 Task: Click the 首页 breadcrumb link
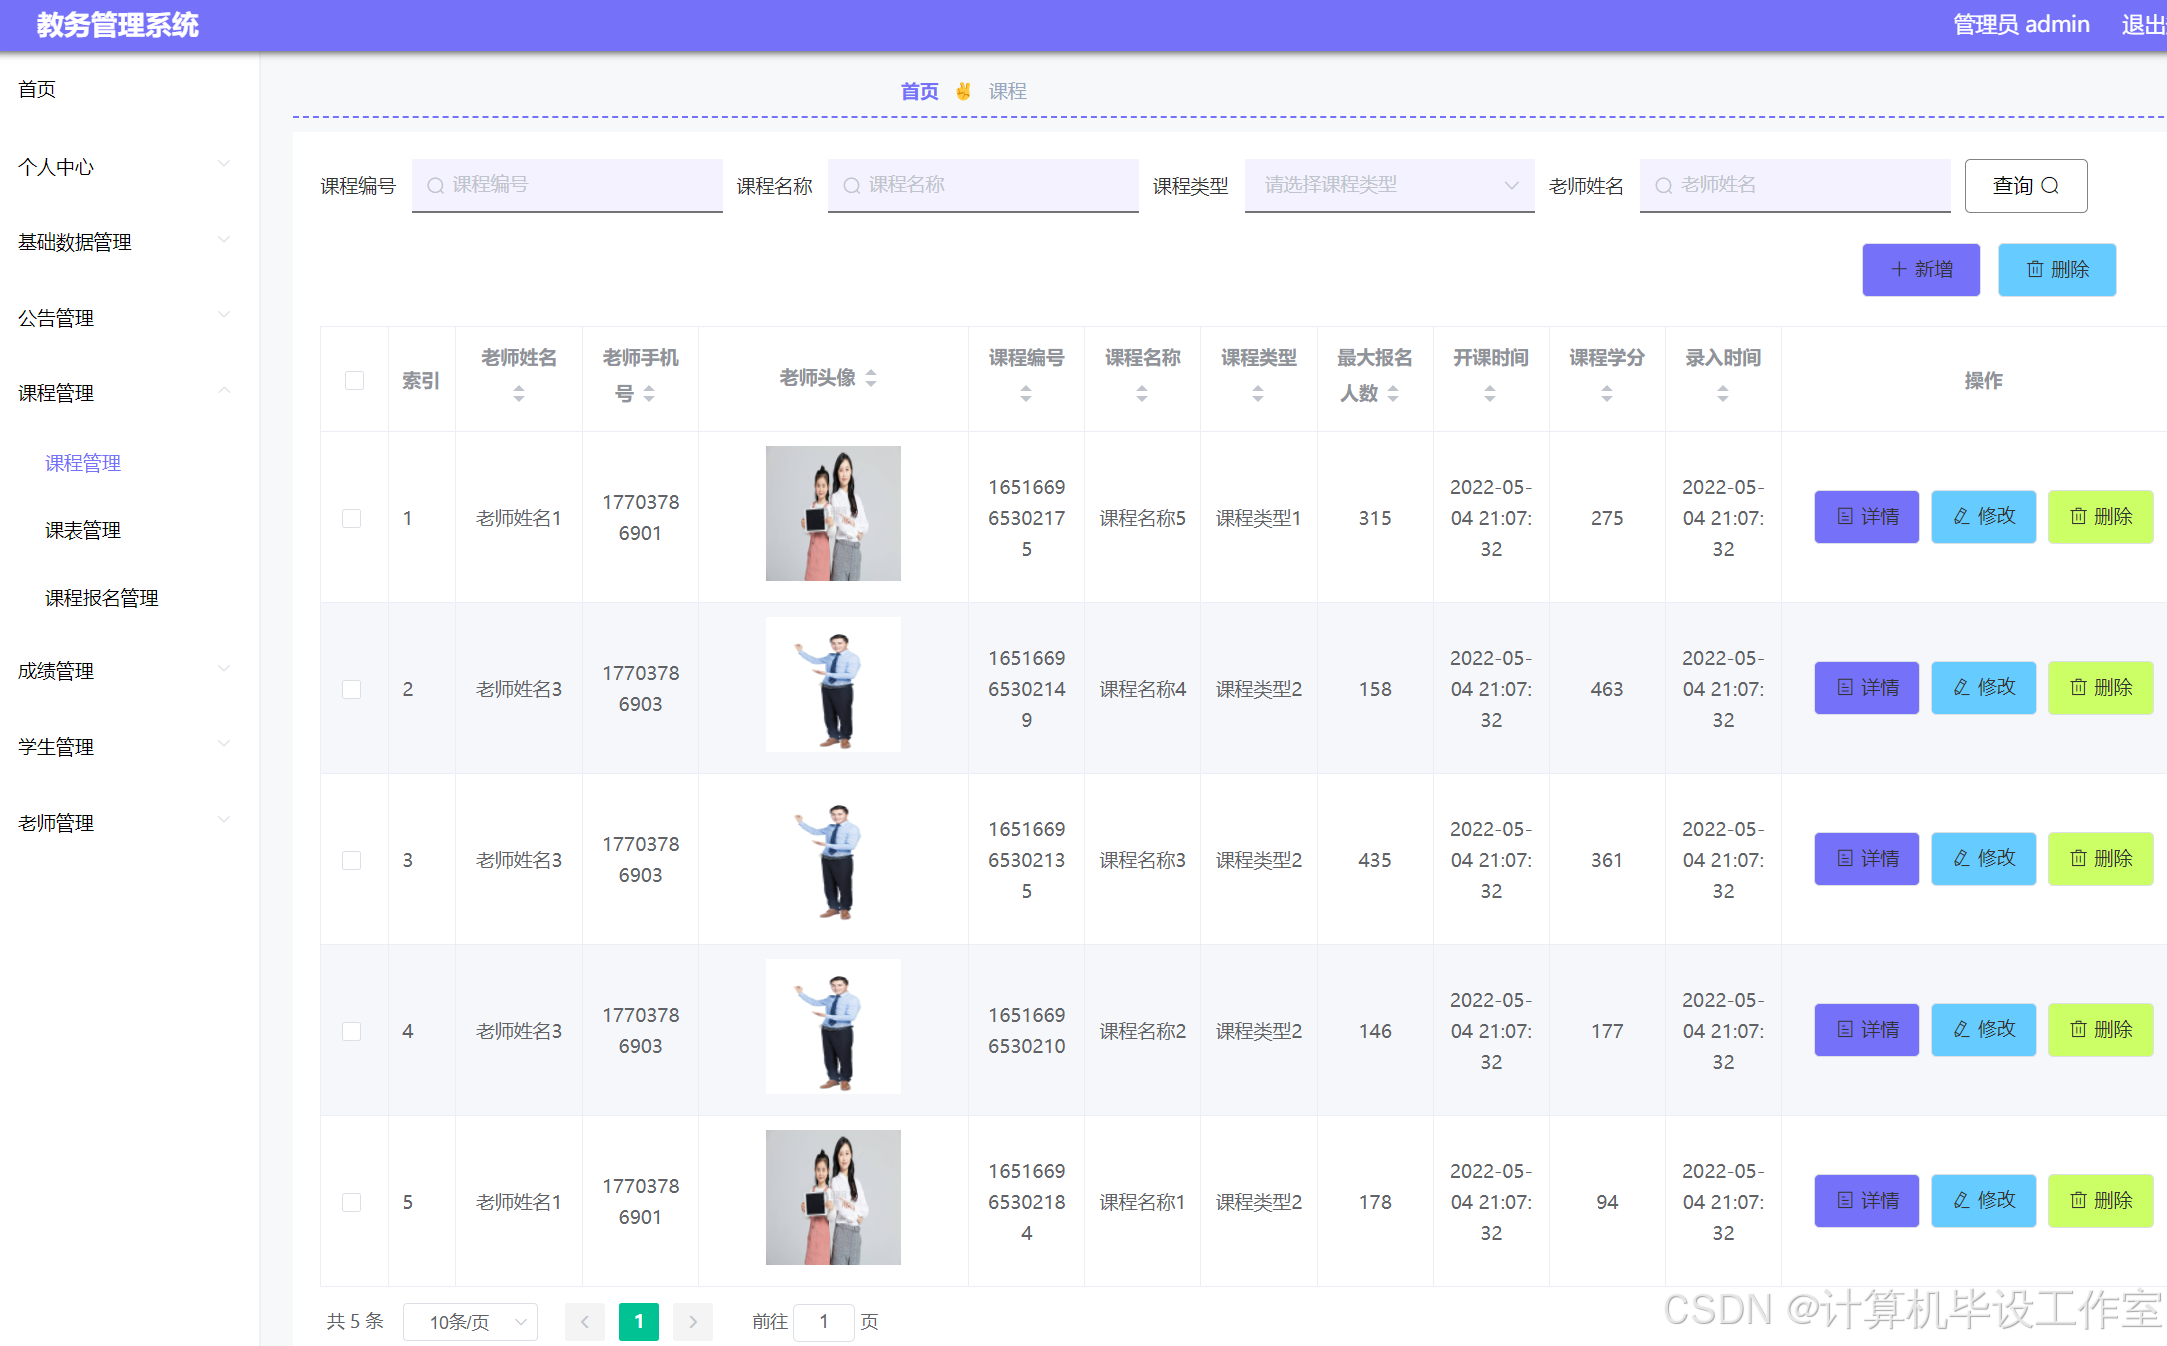pos(918,90)
